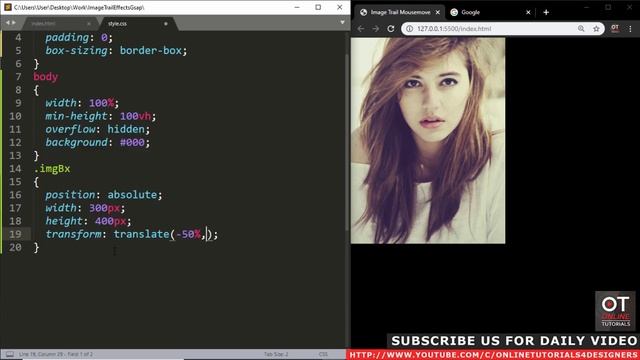Close the Sublime Text window
The width and height of the screenshot is (640, 360).
click(x=340, y=7)
